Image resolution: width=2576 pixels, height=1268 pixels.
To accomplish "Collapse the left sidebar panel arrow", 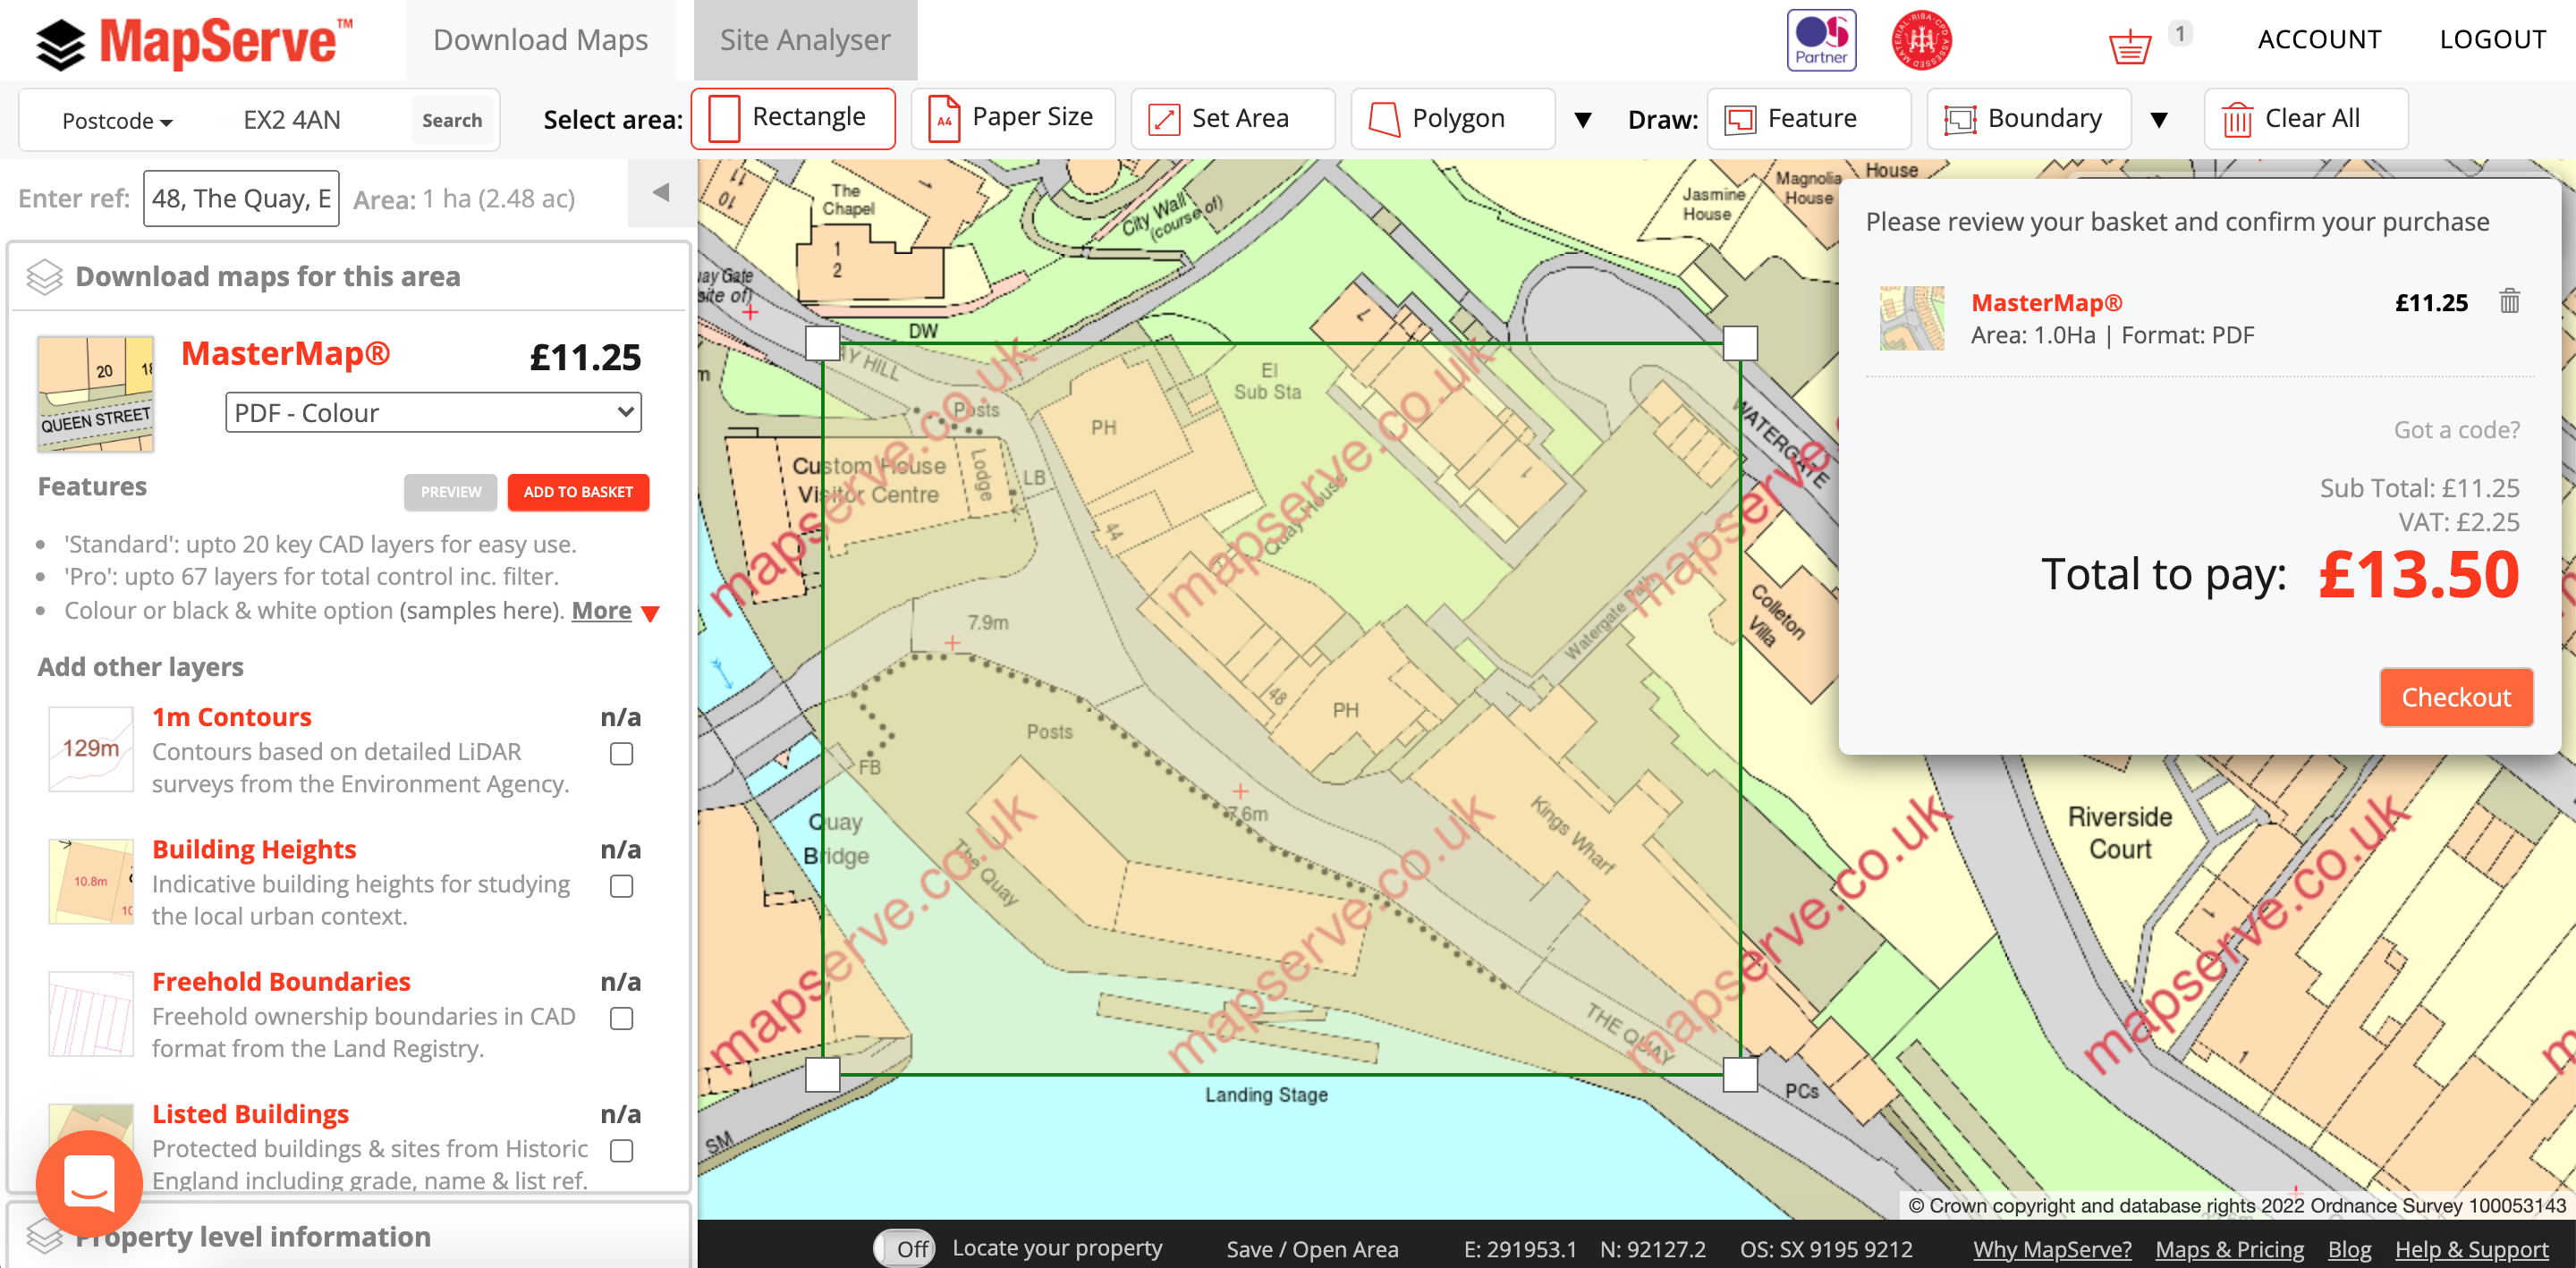I will tap(661, 192).
